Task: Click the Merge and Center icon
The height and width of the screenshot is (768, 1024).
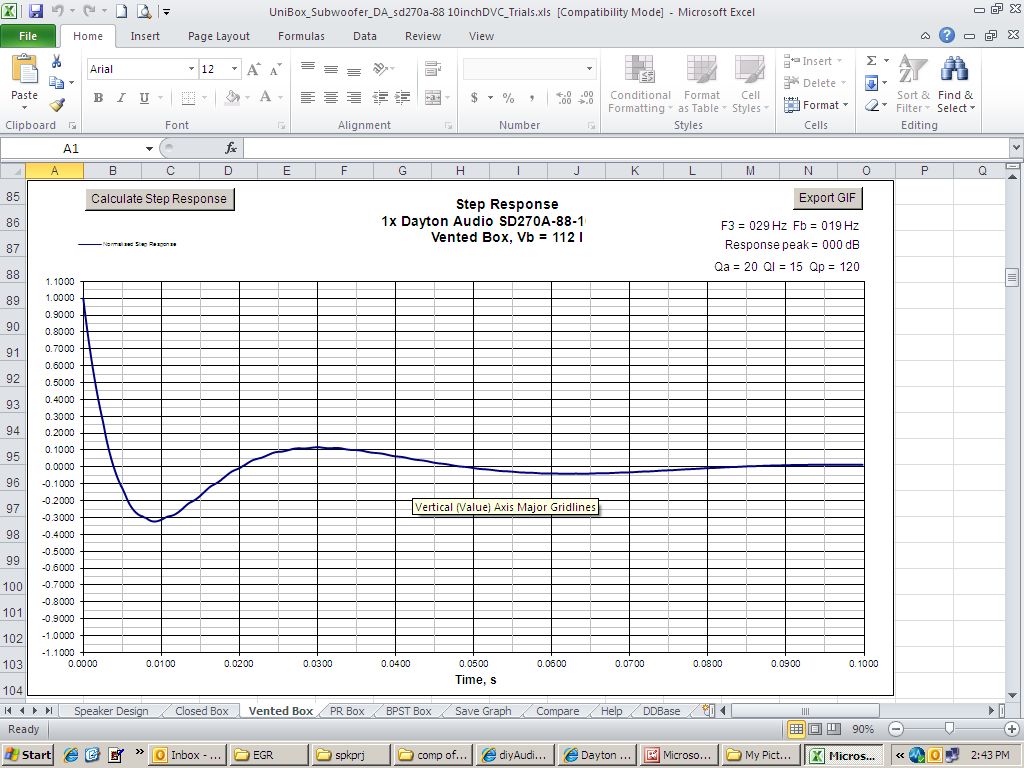Action: point(432,98)
